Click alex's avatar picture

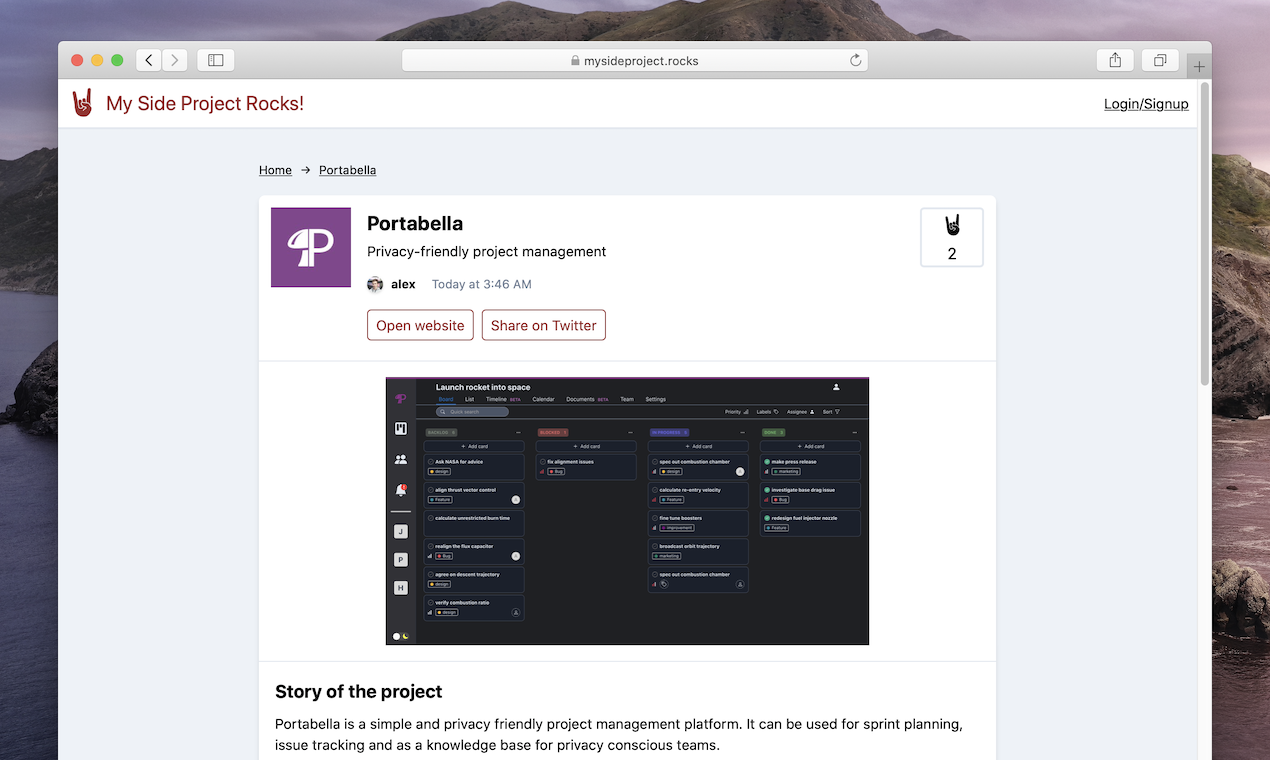[375, 284]
